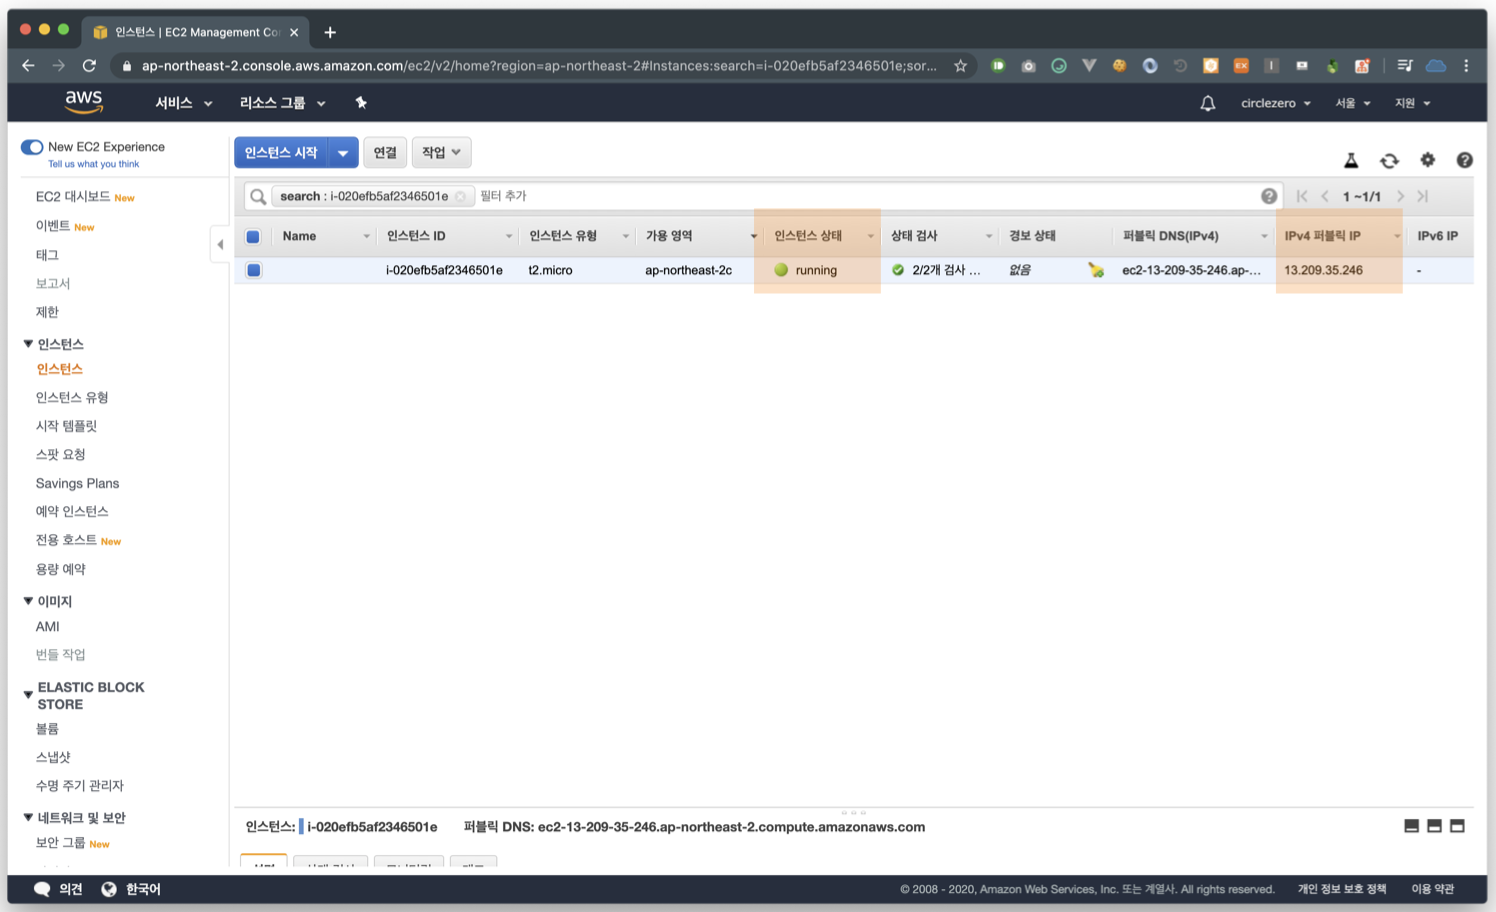Bookmark this page with the star icon
Viewport: 1496px width, 912px height.
960,66
